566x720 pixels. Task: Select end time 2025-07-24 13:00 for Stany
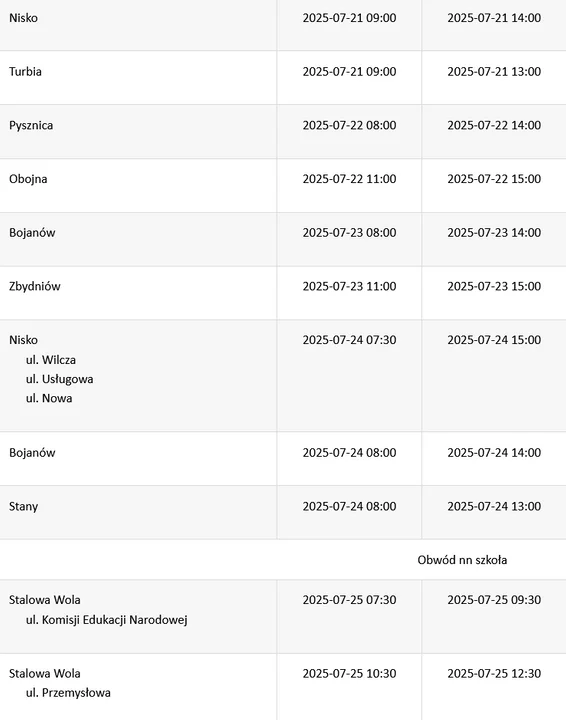tap(494, 506)
